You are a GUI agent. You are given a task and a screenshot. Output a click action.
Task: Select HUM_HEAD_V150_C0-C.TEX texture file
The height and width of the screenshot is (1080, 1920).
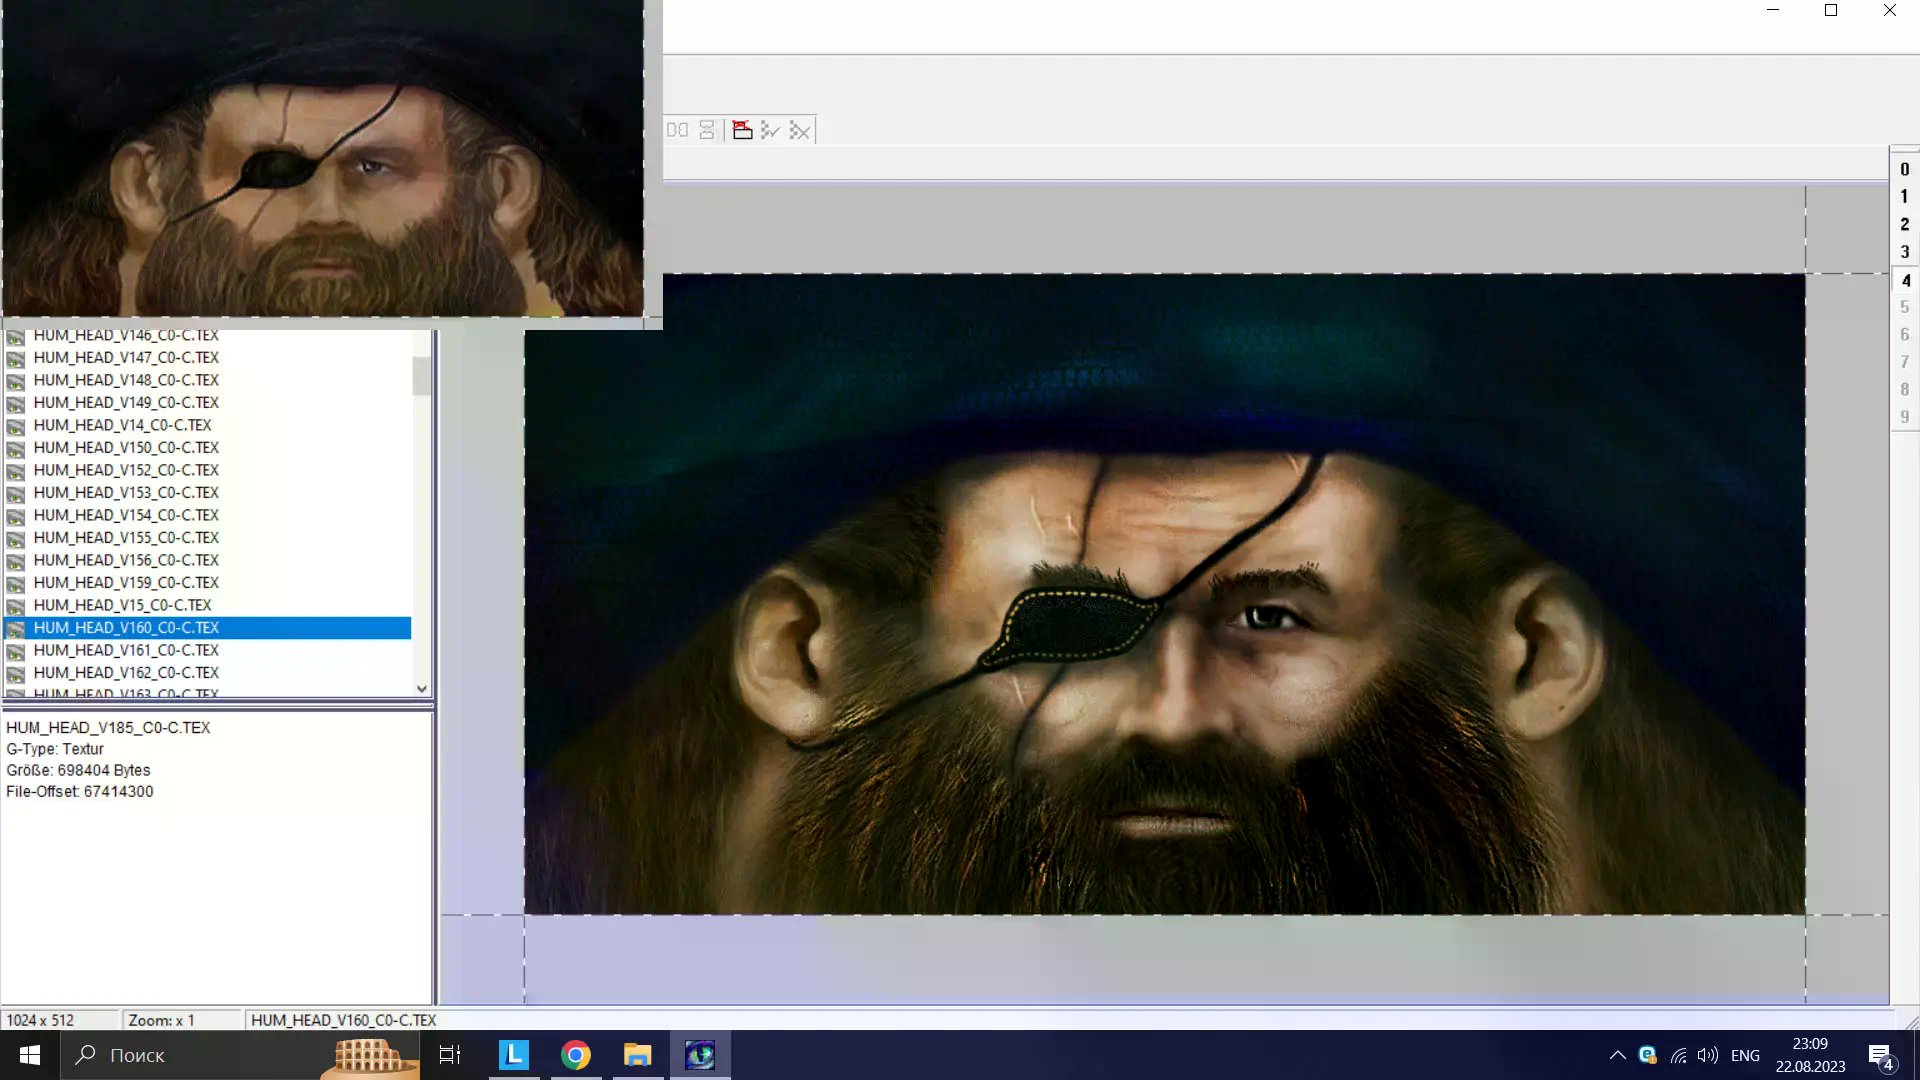(126, 447)
